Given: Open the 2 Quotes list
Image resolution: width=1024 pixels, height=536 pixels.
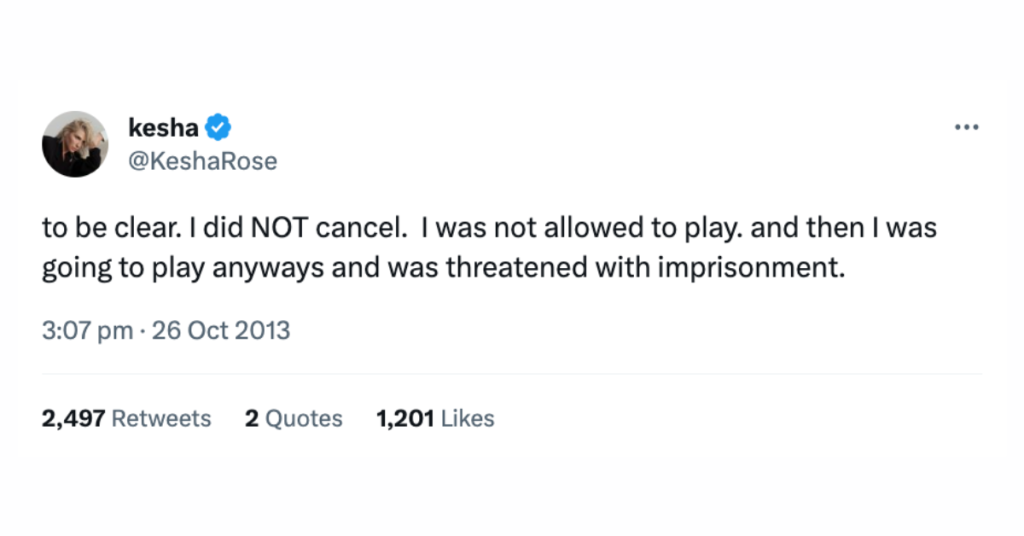Looking at the screenshot, I should pos(293,418).
